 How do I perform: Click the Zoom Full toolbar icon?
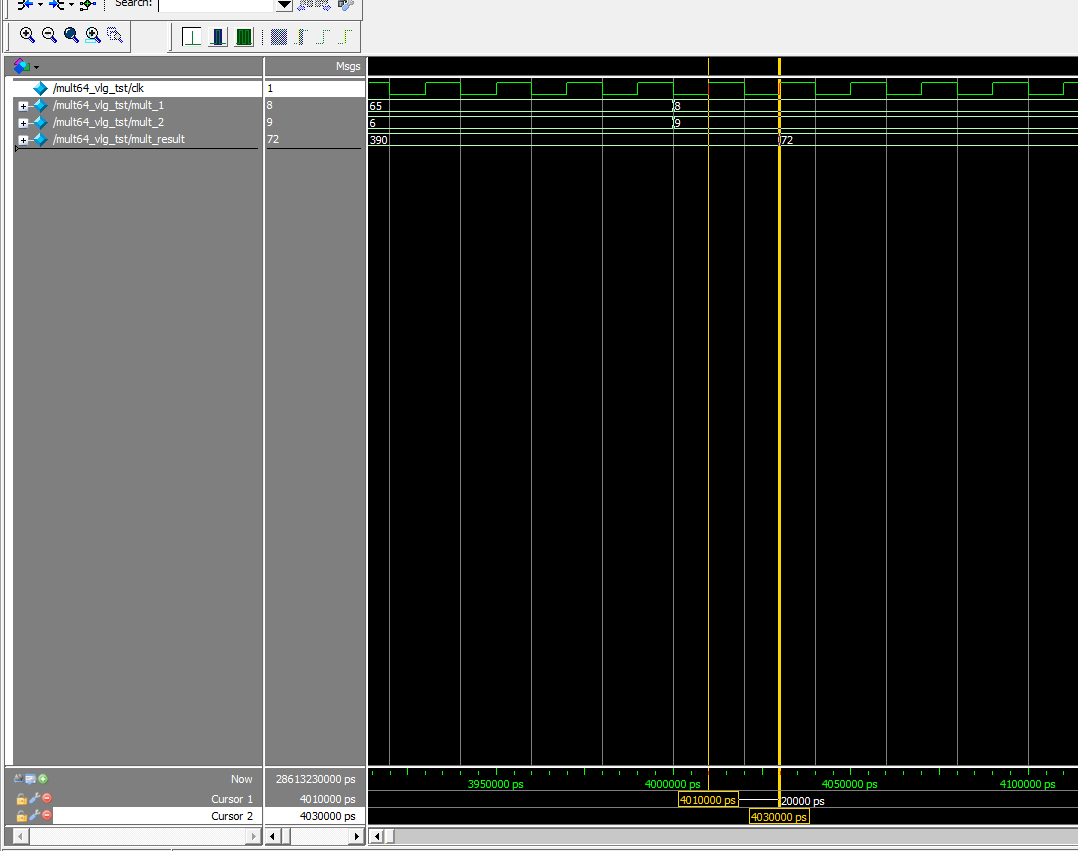click(71, 35)
